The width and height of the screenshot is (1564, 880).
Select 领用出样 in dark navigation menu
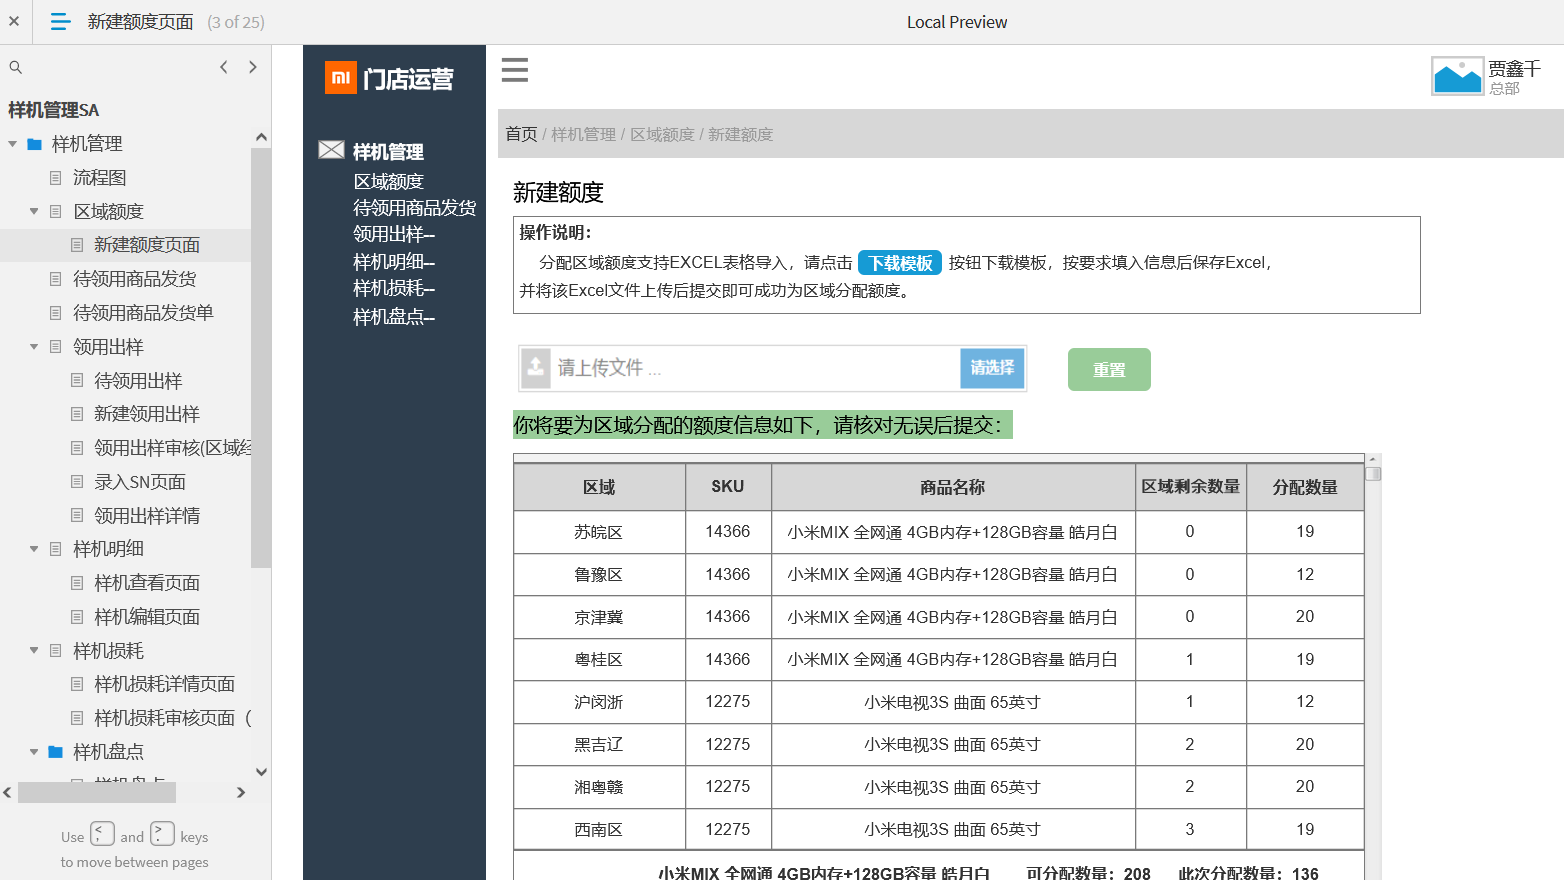click(x=394, y=234)
